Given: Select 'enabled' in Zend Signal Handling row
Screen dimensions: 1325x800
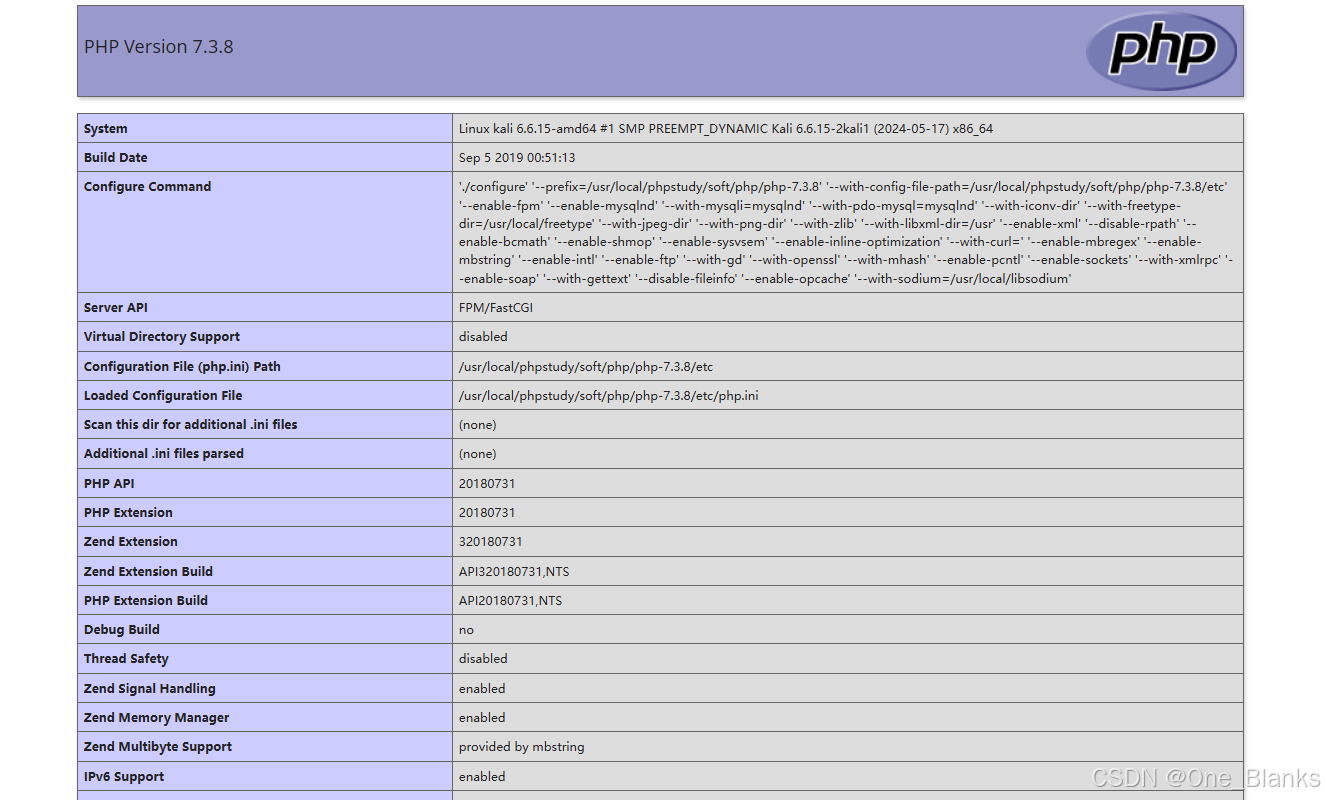Looking at the screenshot, I should [482, 689].
